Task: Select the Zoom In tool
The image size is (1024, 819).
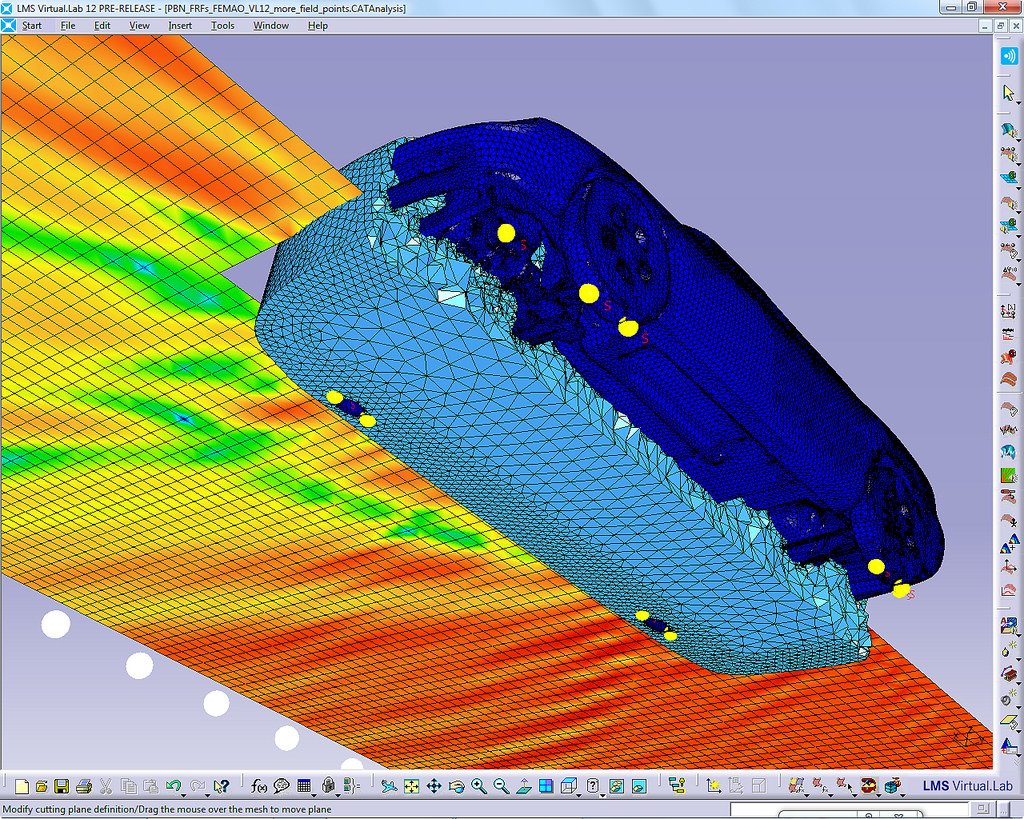Action: pos(478,786)
